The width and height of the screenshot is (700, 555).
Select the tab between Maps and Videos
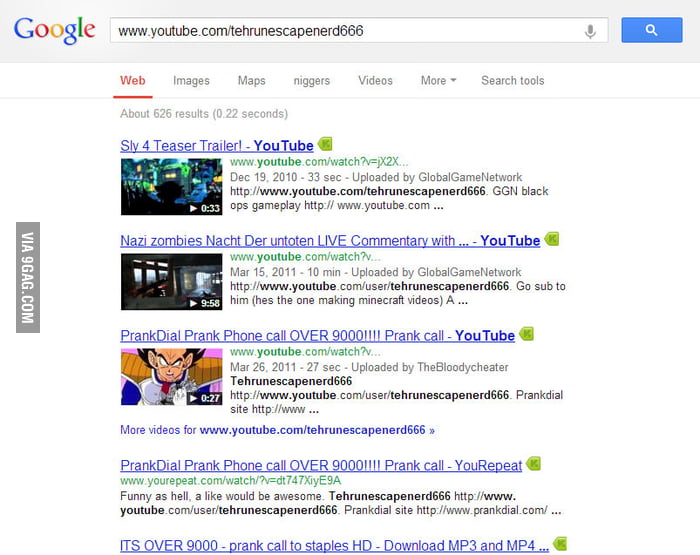tap(312, 81)
